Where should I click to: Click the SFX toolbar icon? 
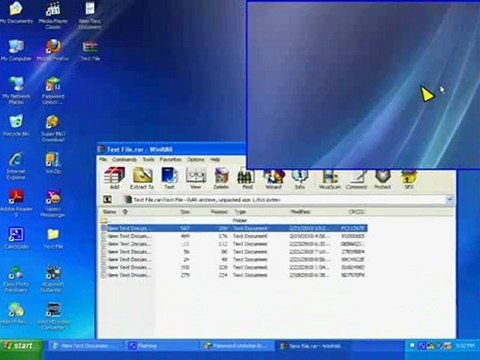point(409,180)
